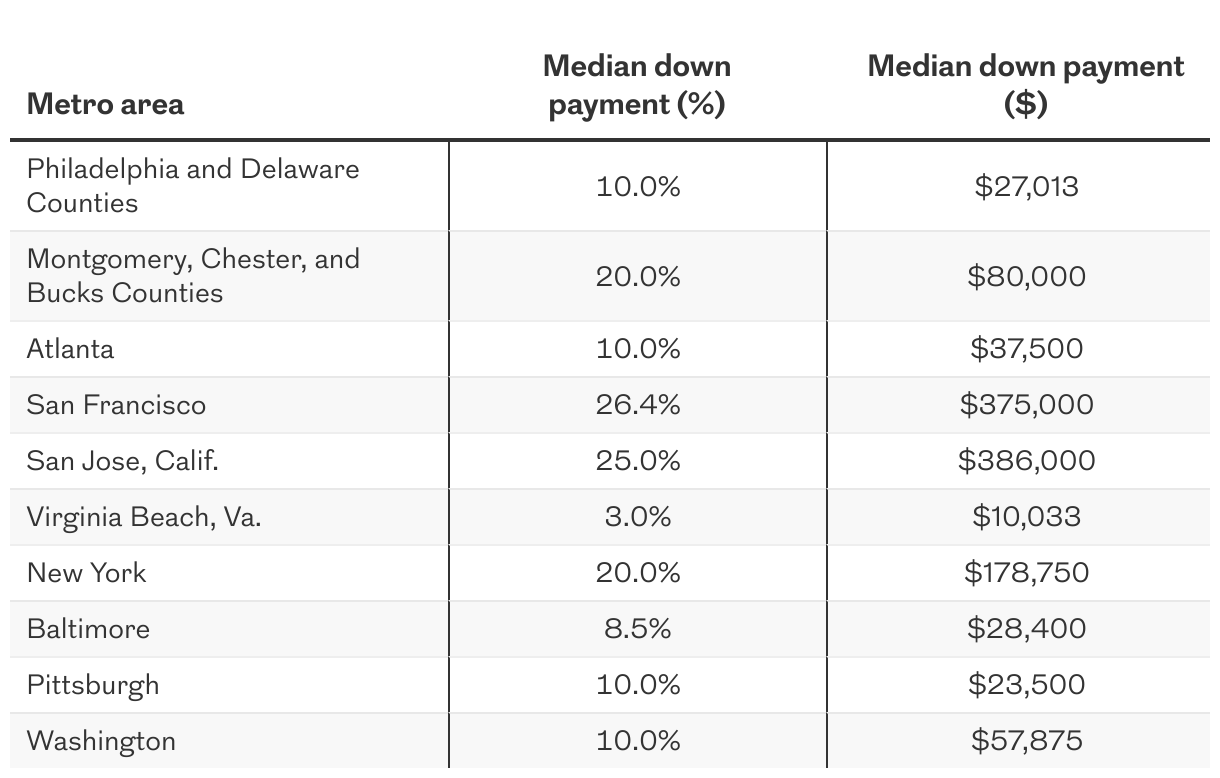Click the Baltimore row label
This screenshot has height=778, width=1220.
point(88,629)
